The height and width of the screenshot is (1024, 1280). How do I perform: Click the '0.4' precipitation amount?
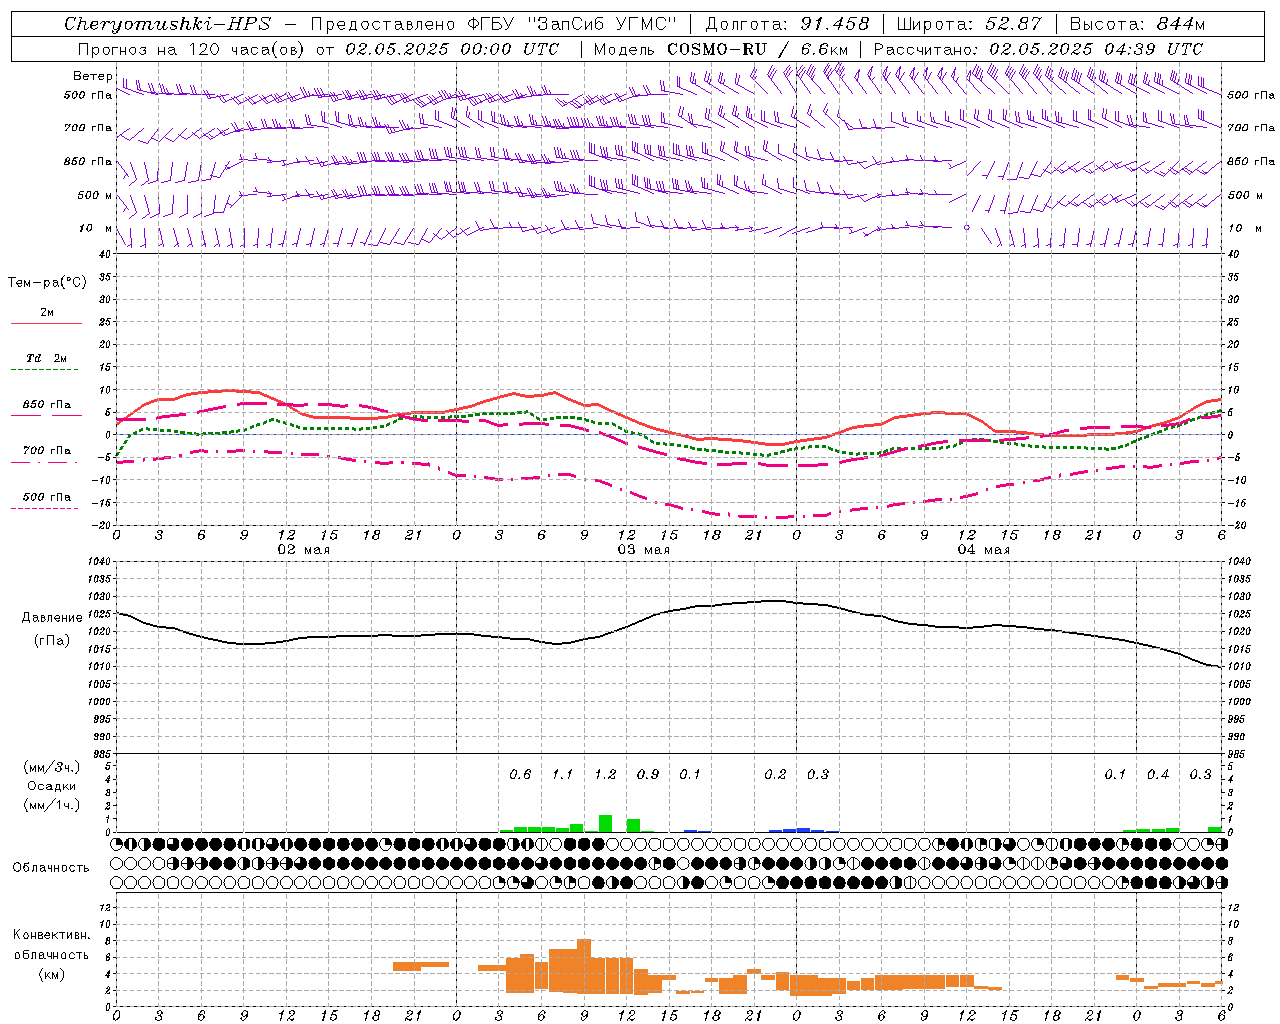coord(1158,775)
